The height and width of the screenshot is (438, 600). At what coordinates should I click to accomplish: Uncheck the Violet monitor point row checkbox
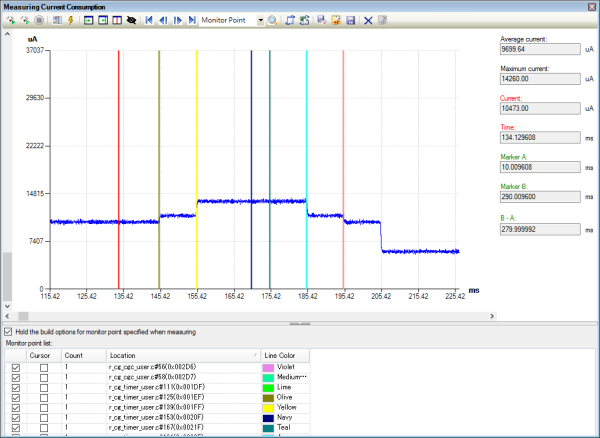(x=14, y=369)
